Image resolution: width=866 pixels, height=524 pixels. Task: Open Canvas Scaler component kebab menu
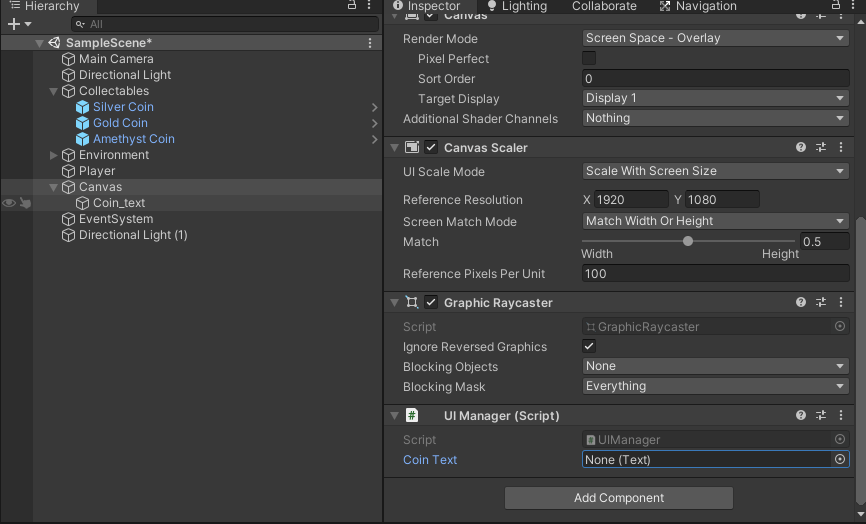pyautogui.click(x=841, y=147)
